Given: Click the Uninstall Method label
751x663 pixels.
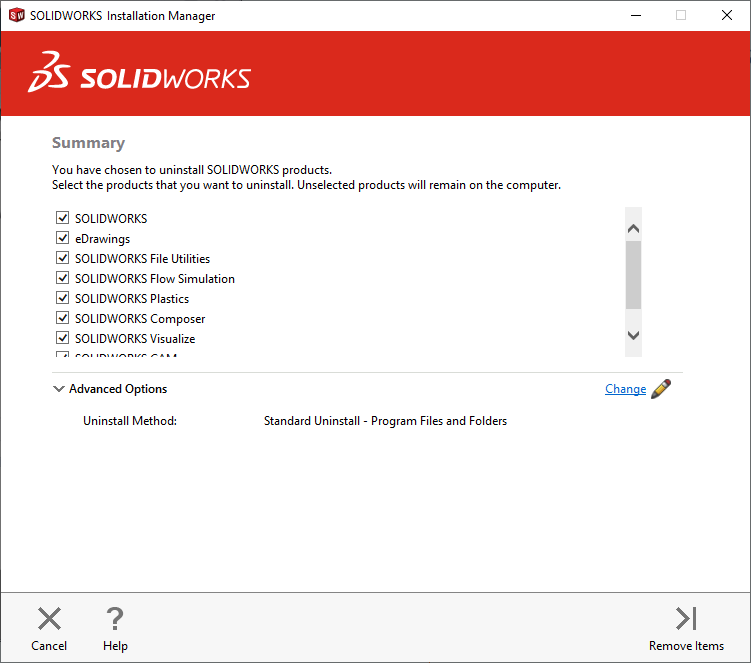Looking at the screenshot, I should [130, 421].
